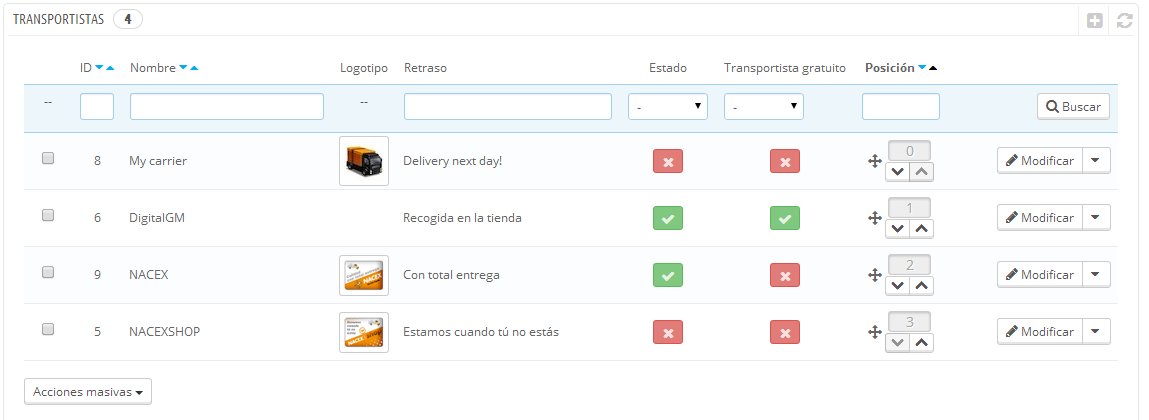The height and width of the screenshot is (420, 1149).
Task: Select the NACEX row checkbox
Action: 48,272
